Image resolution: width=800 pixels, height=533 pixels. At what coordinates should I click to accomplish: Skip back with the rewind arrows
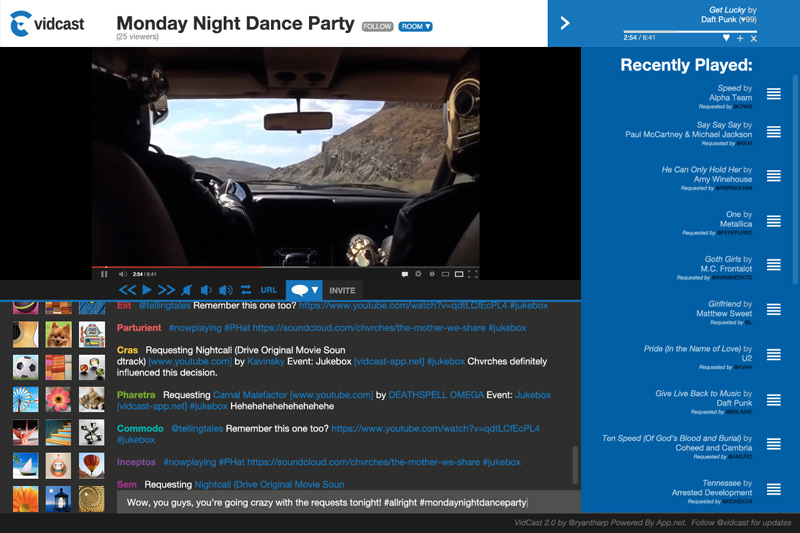coord(128,290)
